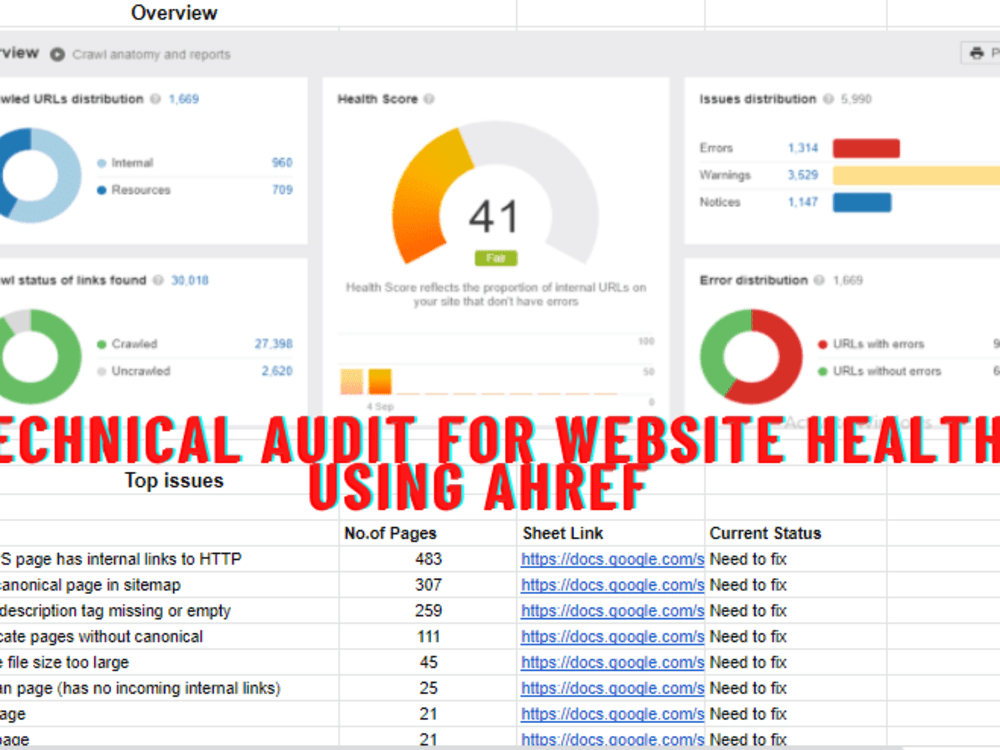Select Need to fix status in 307 row

[x=795, y=585]
